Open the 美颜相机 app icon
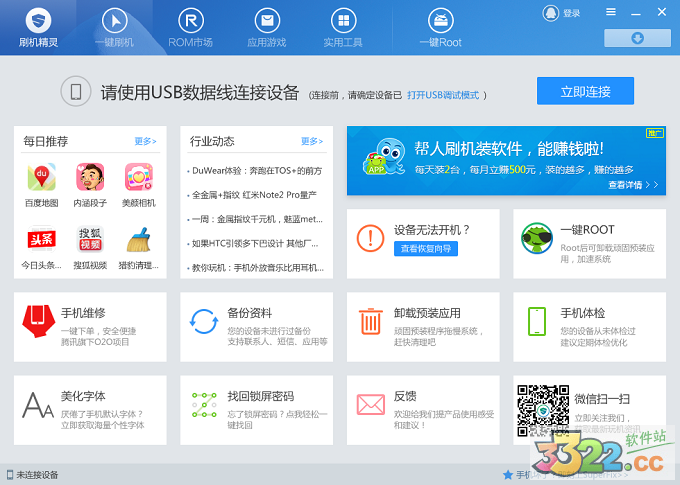Image resolution: width=680 pixels, height=485 pixels. coord(139,177)
